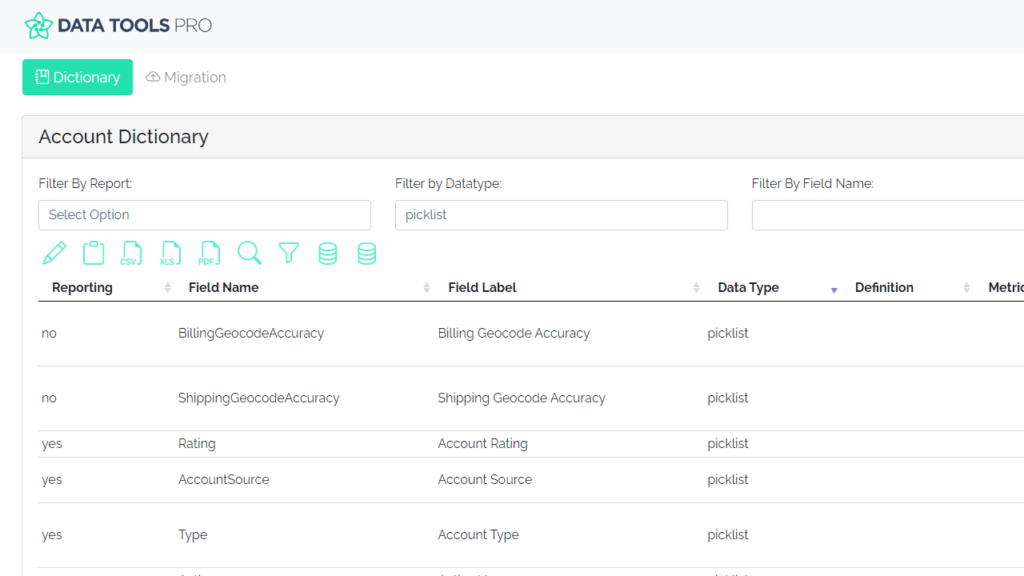Click the active Data Type sort arrow
The image size is (1024, 576).
tap(833, 287)
